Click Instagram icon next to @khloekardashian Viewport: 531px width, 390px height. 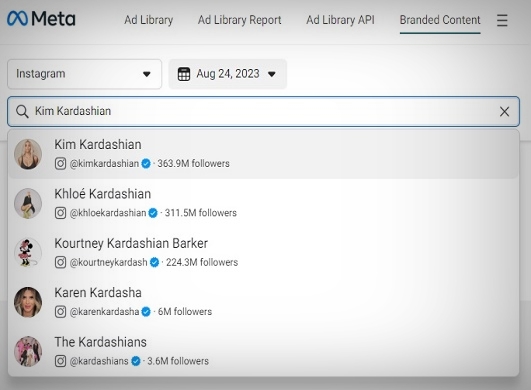[x=60, y=213]
